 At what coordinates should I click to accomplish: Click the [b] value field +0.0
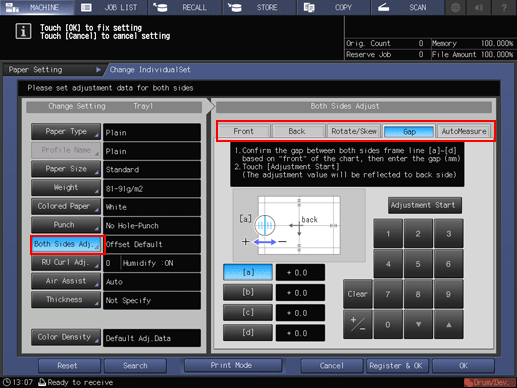point(300,293)
